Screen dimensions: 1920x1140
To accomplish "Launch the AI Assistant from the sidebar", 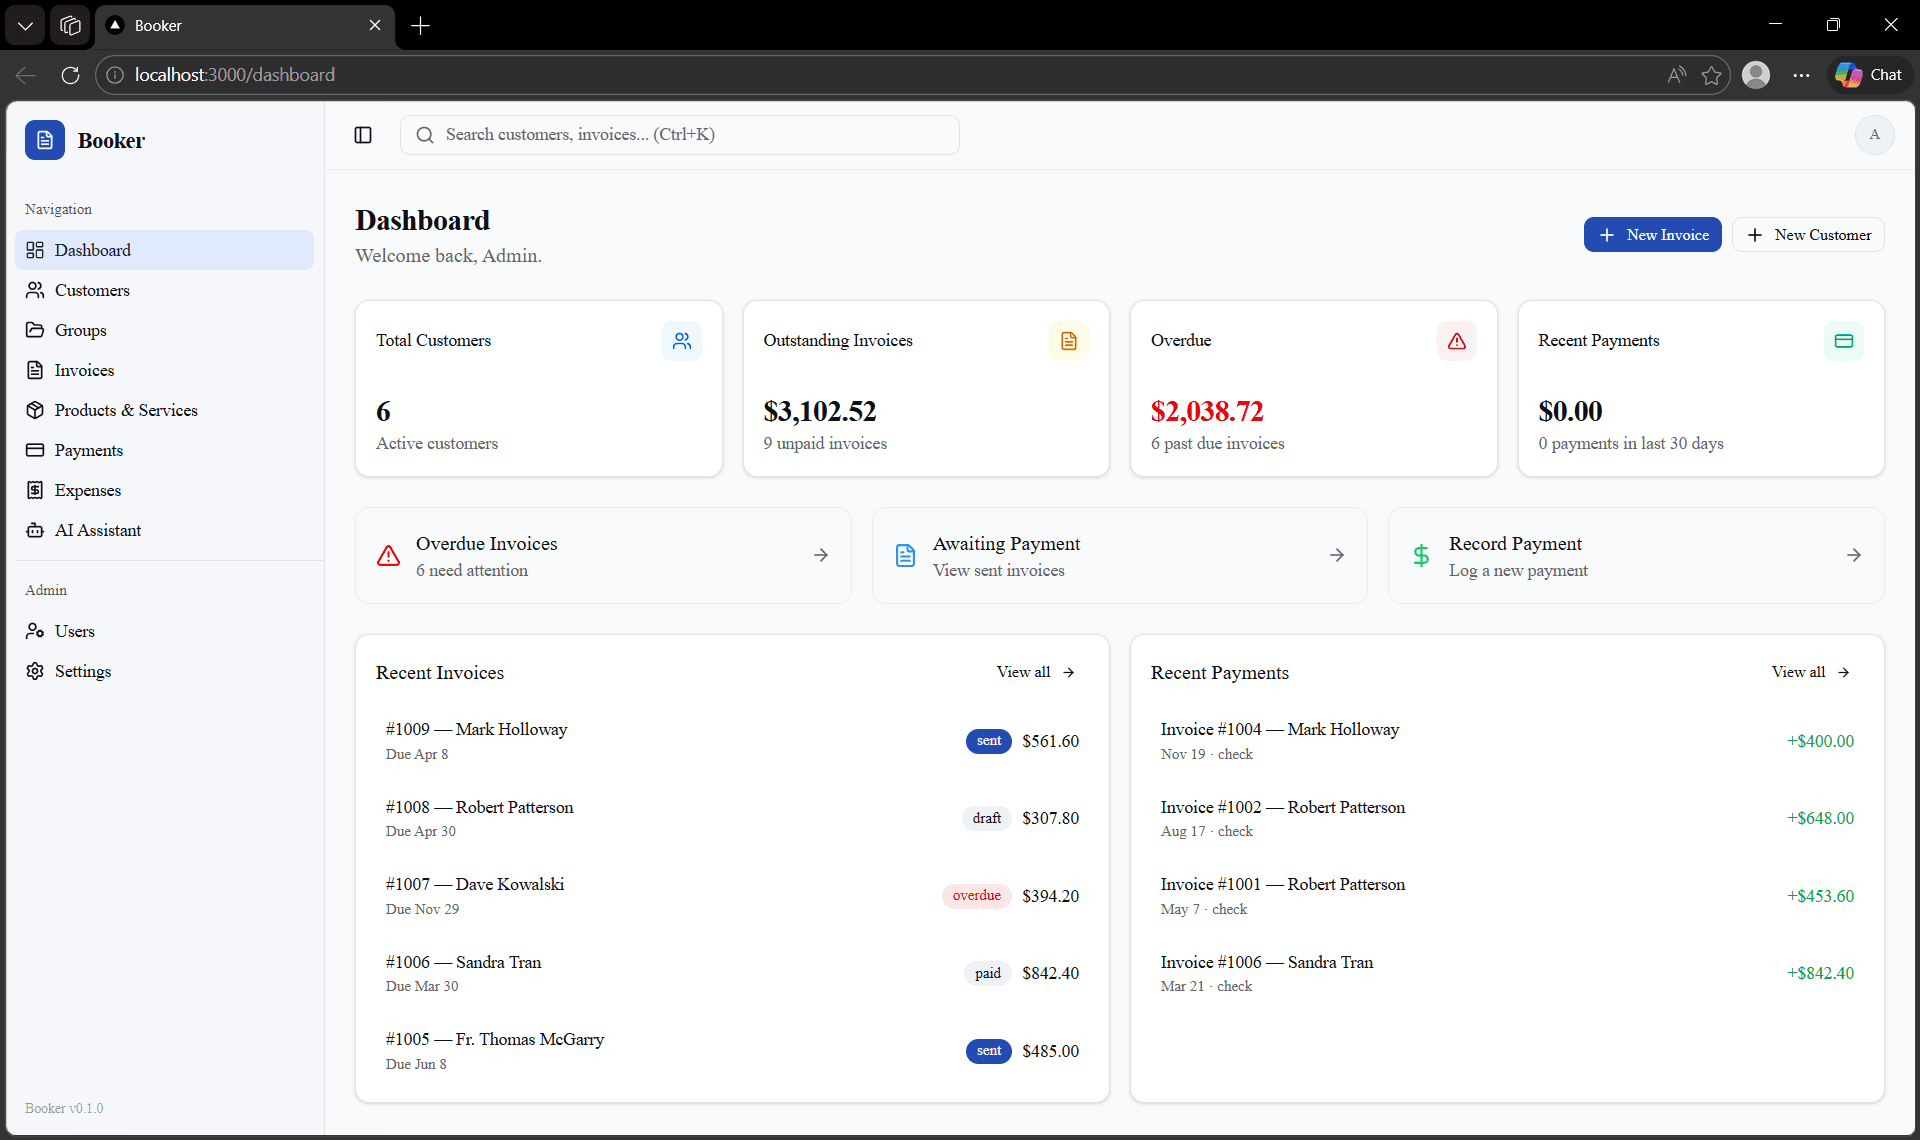I will point(35,530).
